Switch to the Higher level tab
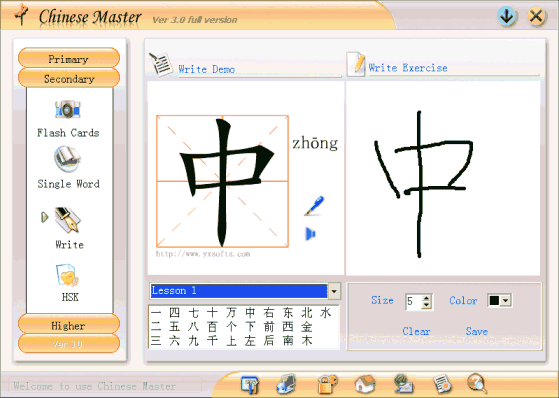This screenshot has height=398, width=559. (x=69, y=325)
